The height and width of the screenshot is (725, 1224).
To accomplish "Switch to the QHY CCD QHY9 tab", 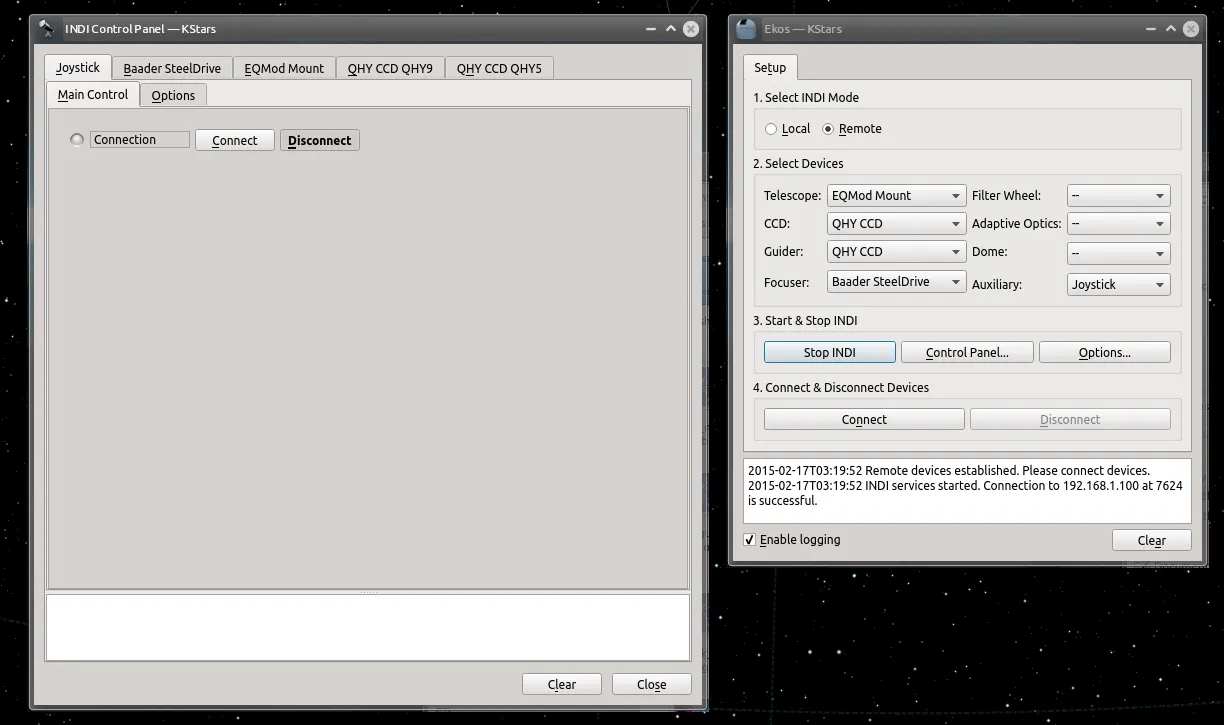I will coord(390,68).
